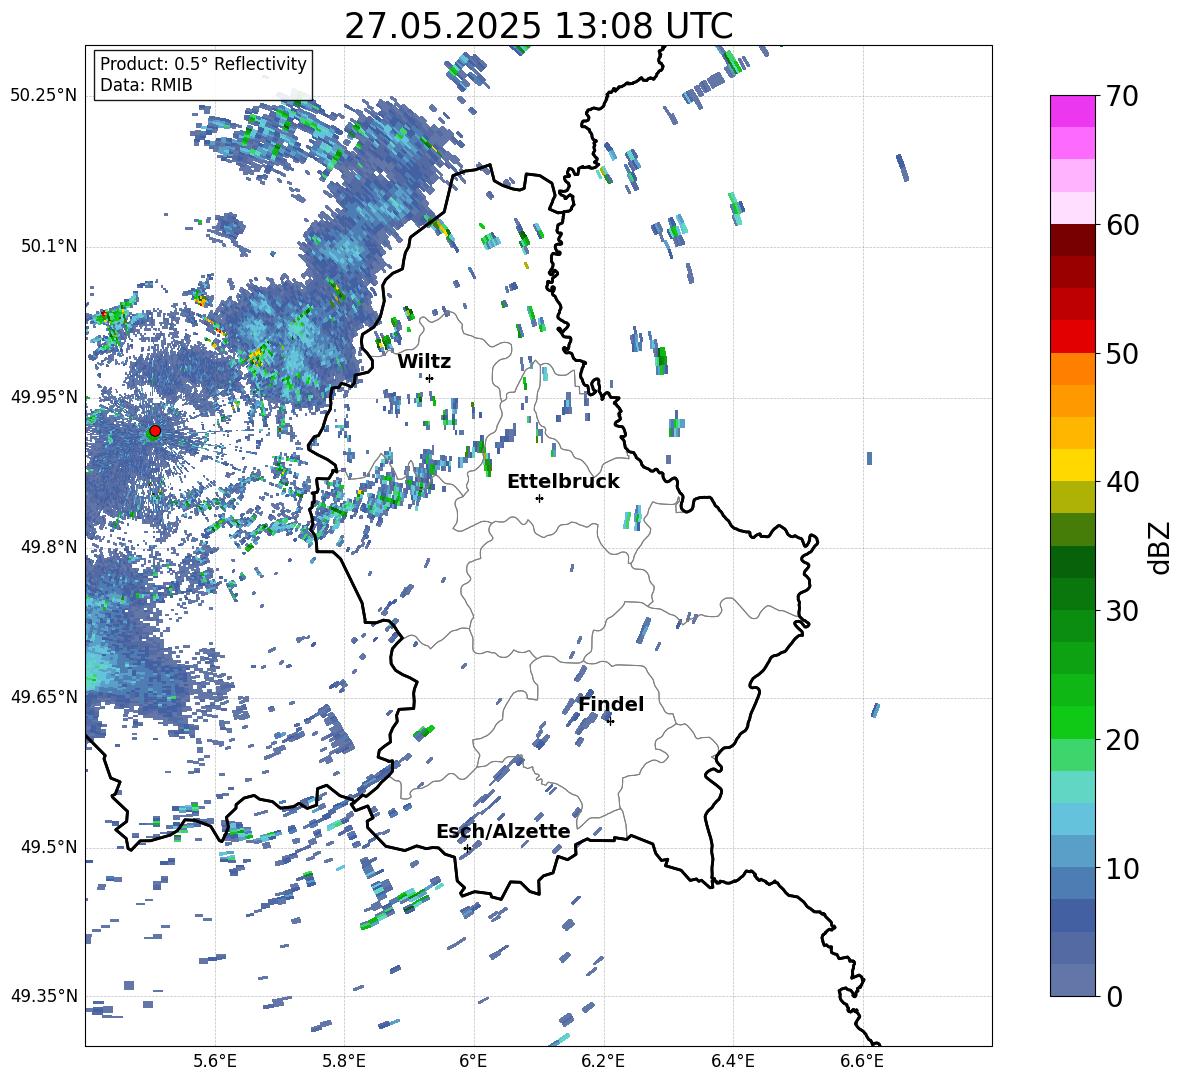Click the 6.2°E longitude label

pos(603,1062)
